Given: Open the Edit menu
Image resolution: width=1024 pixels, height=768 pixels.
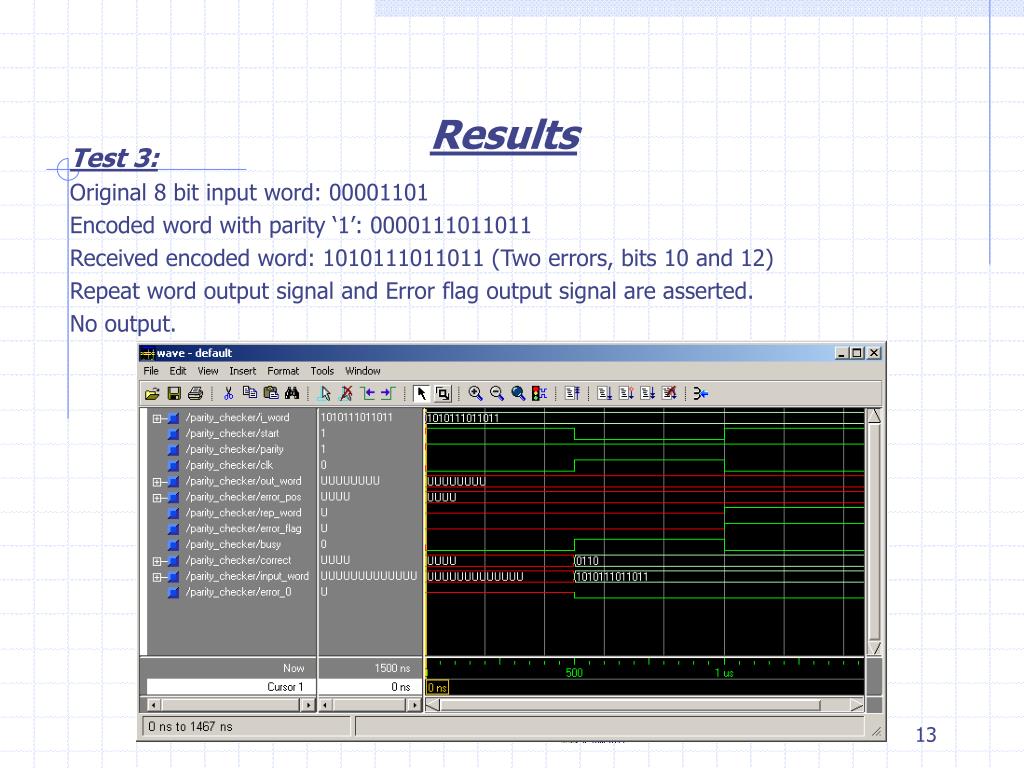Looking at the screenshot, I should pyautogui.click(x=178, y=371).
